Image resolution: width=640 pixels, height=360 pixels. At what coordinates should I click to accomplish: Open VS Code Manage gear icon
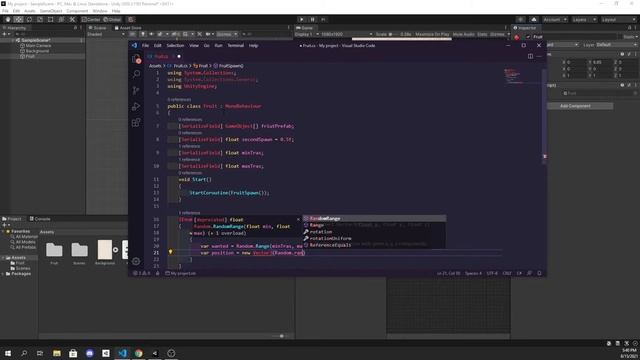136,261
